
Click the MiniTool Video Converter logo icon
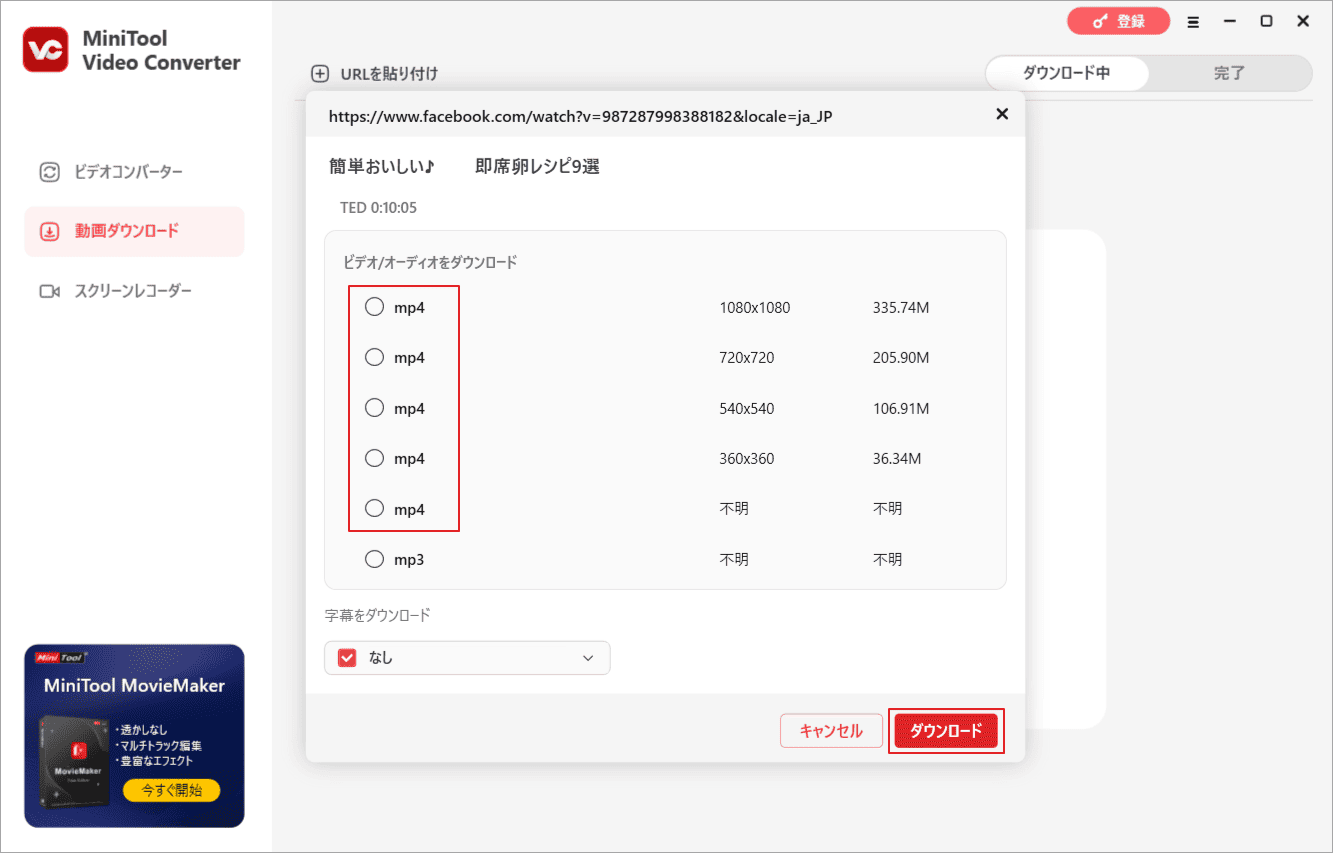click(x=45, y=50)
